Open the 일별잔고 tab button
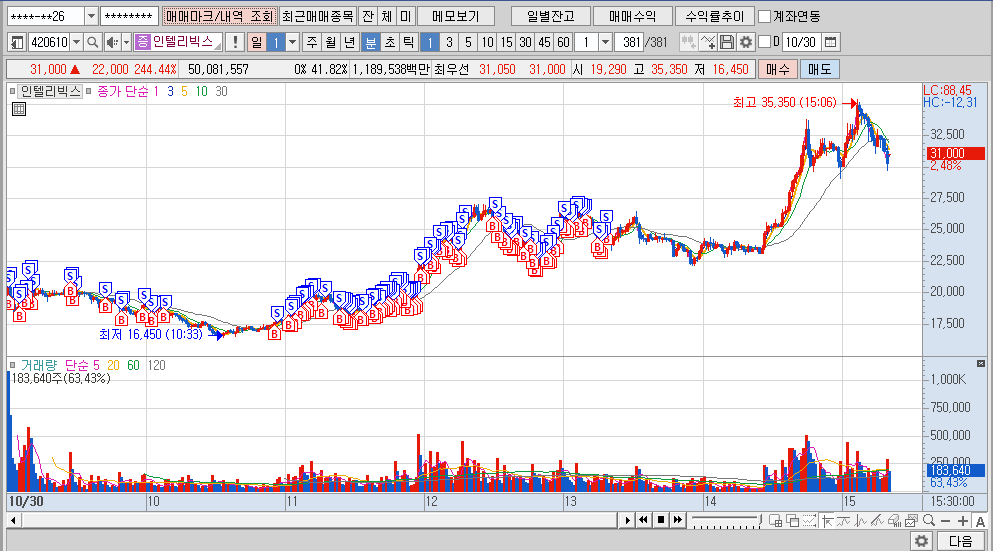 [550, 16]
